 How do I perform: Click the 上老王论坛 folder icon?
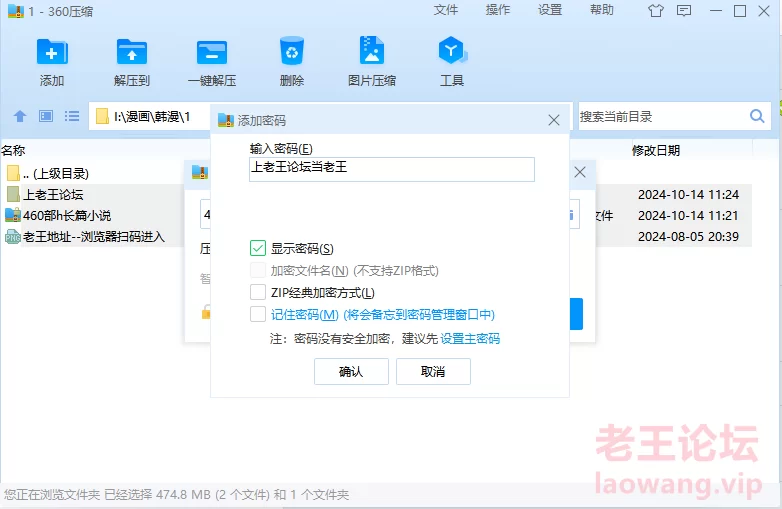coord(13,194)
